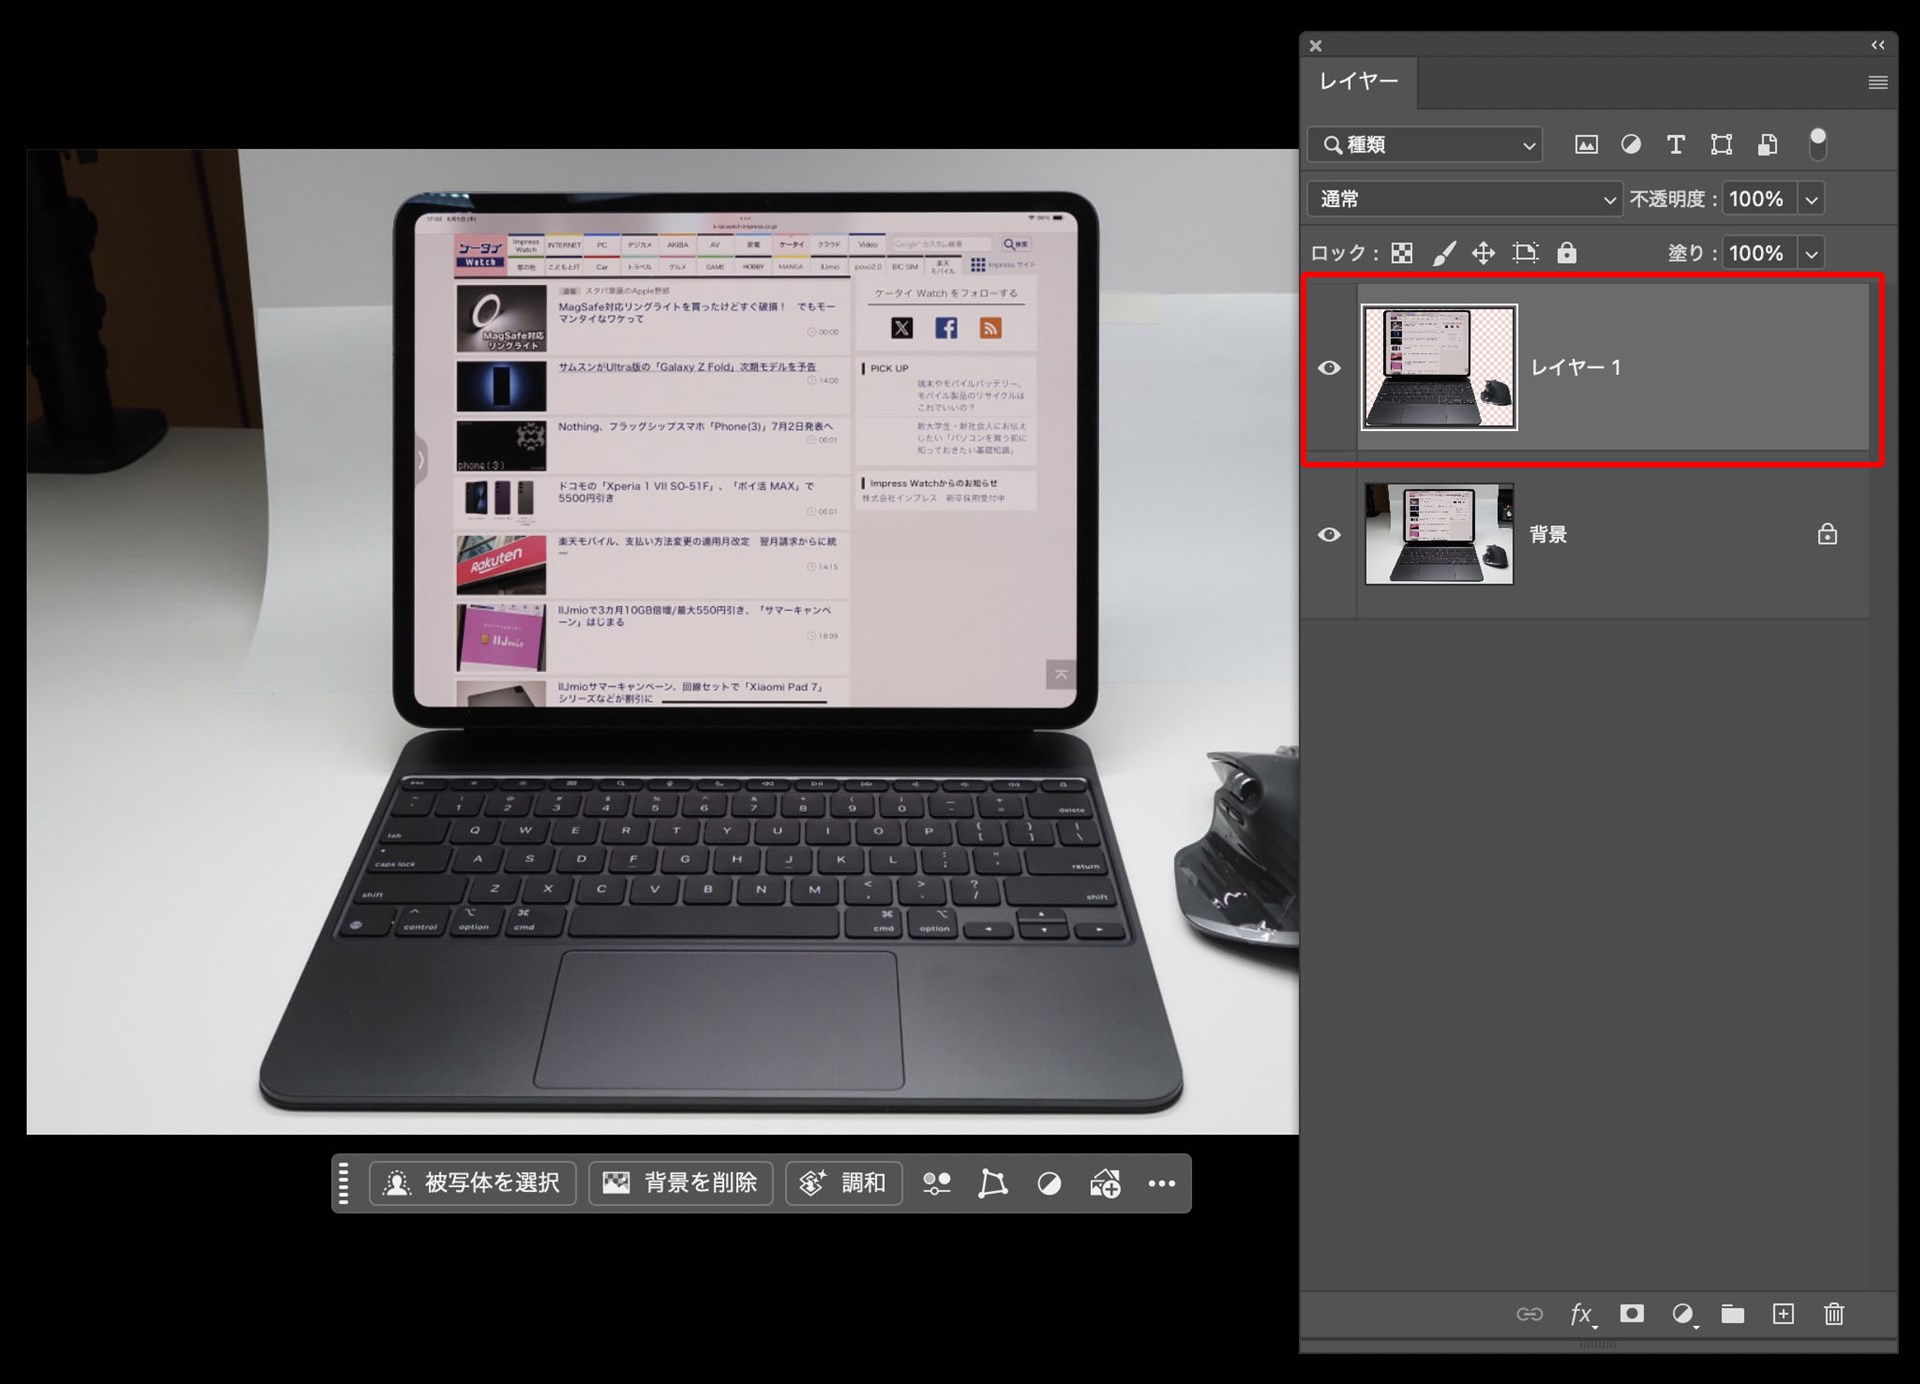Create a new layer with the plus icon
Viewport: 1920px width, 1384px height.
pos(1783,1313)
